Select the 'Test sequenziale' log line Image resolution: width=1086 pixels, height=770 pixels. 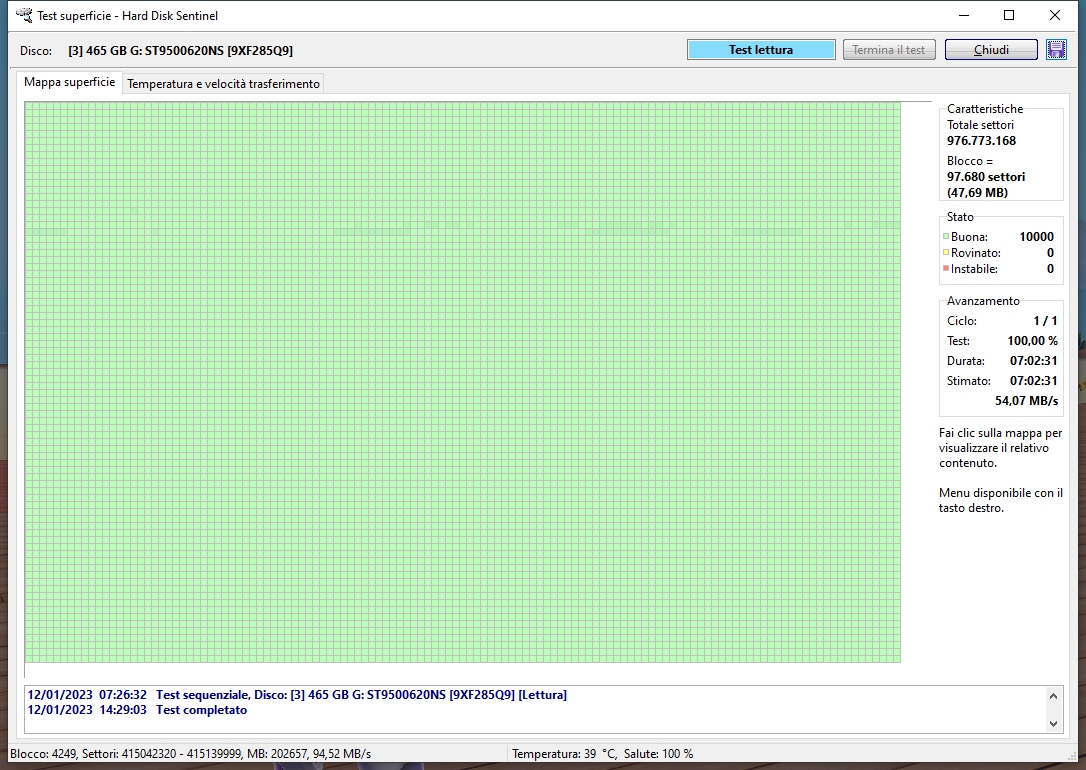[297, 695]
